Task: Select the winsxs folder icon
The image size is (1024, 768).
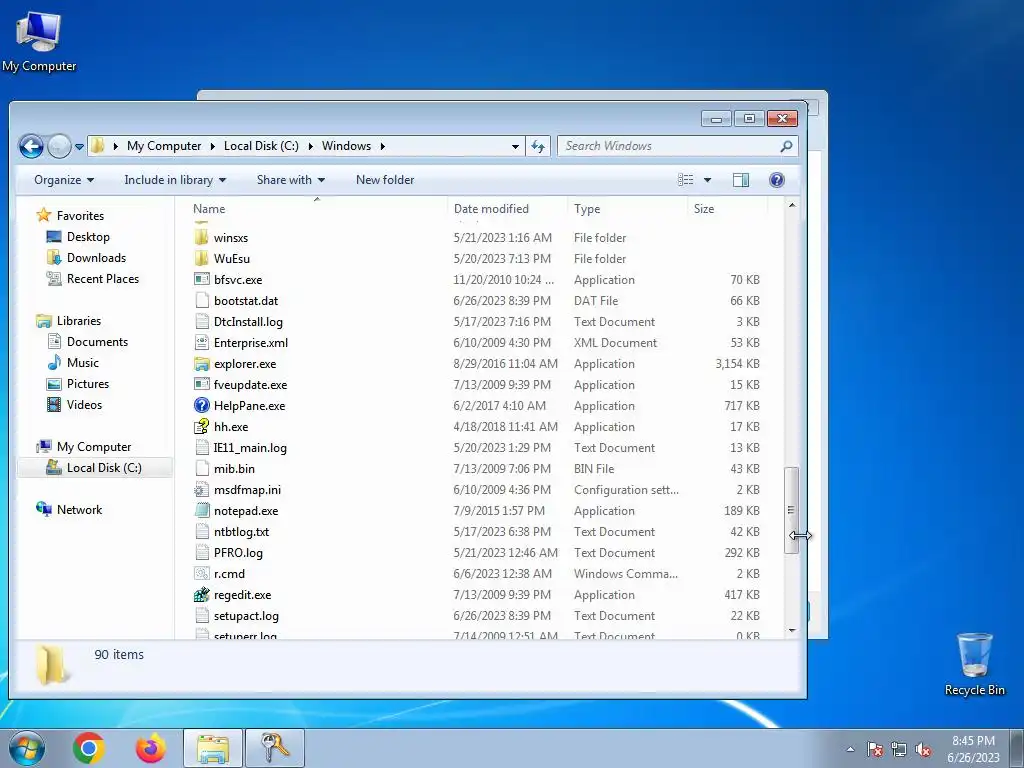Action: (x=202, y=237)
